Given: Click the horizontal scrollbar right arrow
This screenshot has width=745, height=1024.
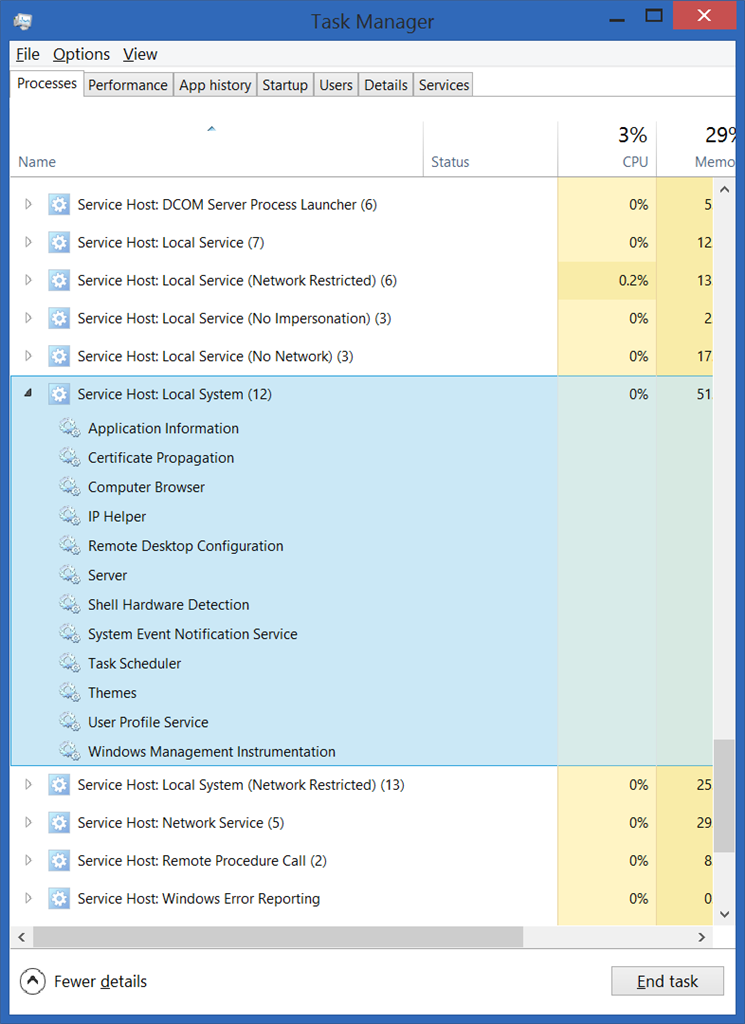Looking at the screenshot, I should [702, 937].
